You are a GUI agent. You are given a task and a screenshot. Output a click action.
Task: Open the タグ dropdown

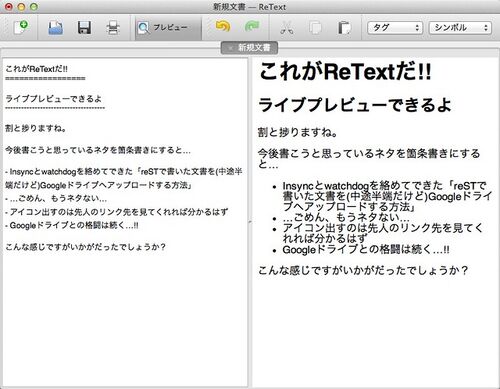click(395, 28)
